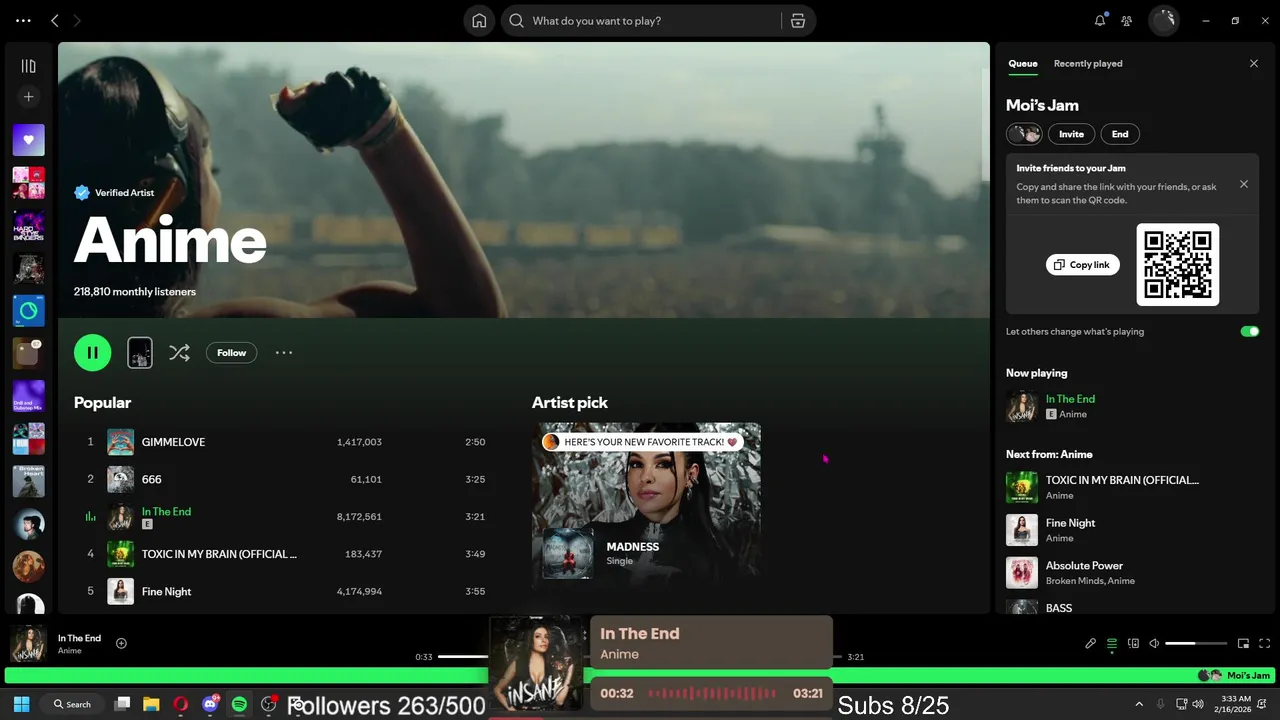1280x720 pixels.
Task: Click the taskbar Search box
Action: tap(74, 704)
